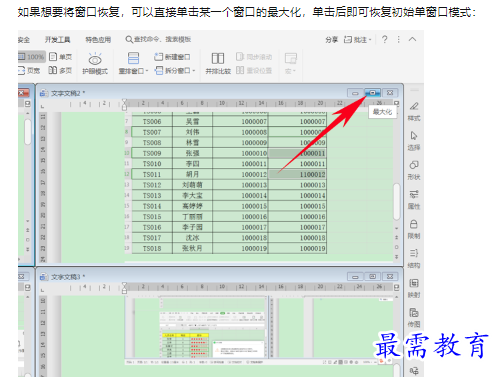
Task: Click cell TS018 in the table
Action: 152,248
